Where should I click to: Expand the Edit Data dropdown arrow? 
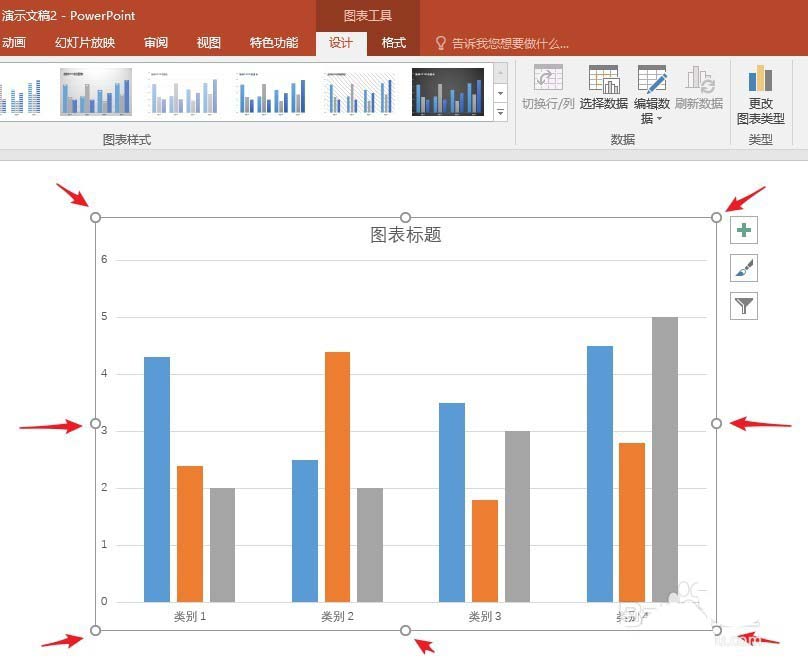659,119
